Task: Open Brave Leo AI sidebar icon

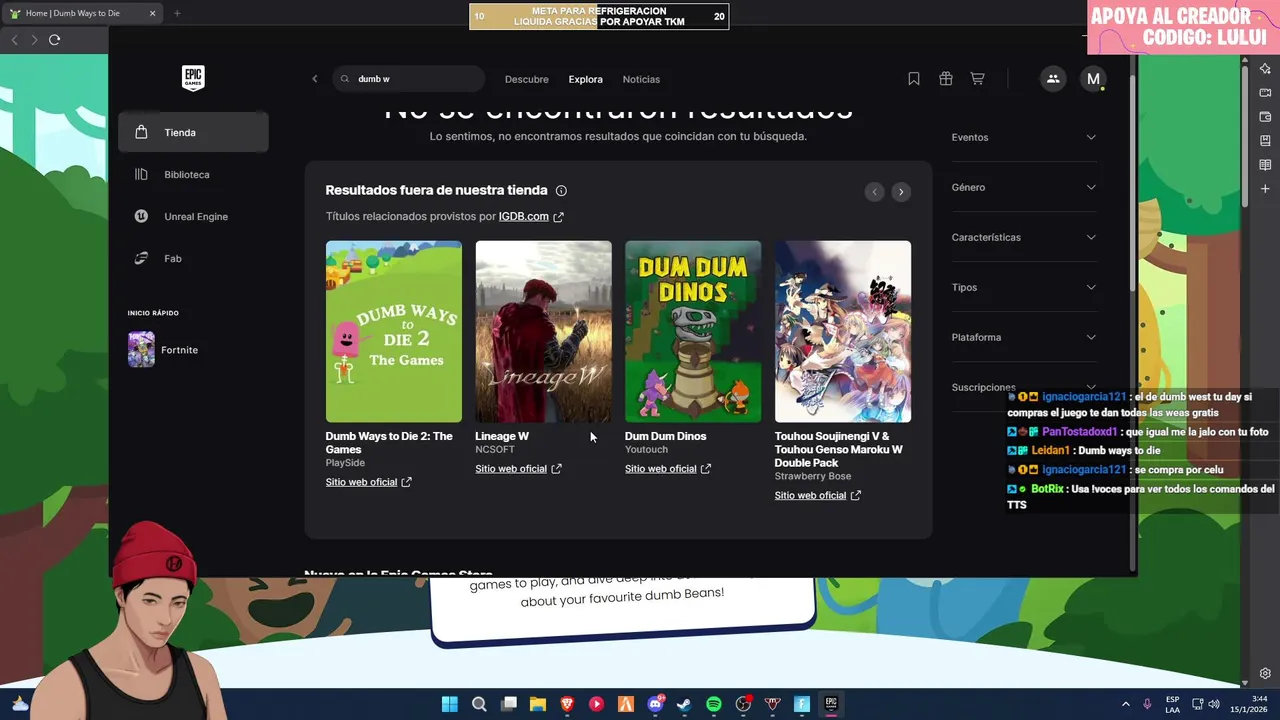Action: pyautogui.click(x=1265, y=69)
